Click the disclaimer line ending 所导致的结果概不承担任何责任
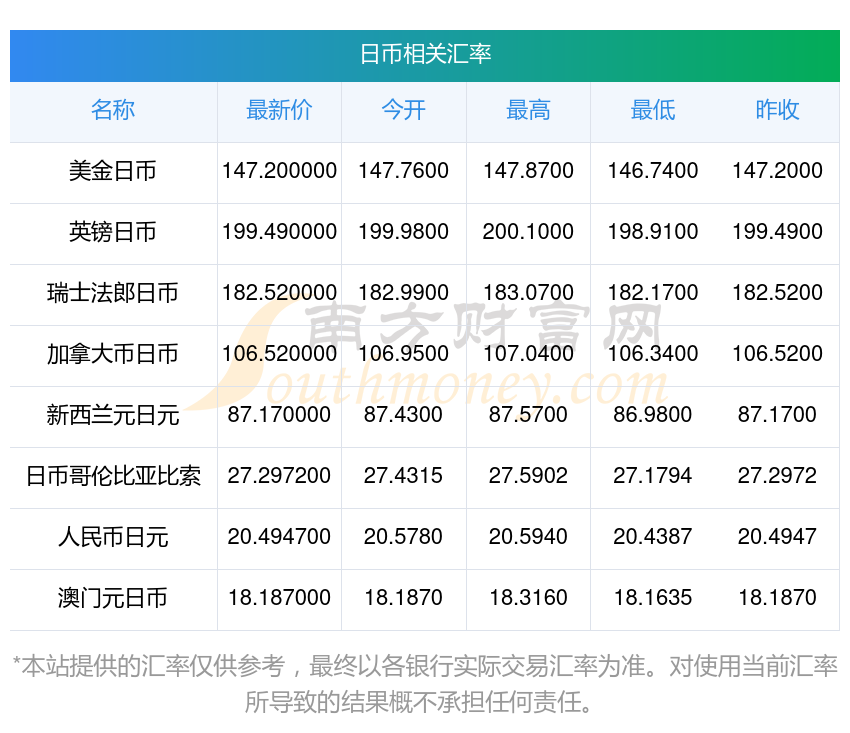The height and width of the screenshot is (733, 850). [x=418, y=703]
